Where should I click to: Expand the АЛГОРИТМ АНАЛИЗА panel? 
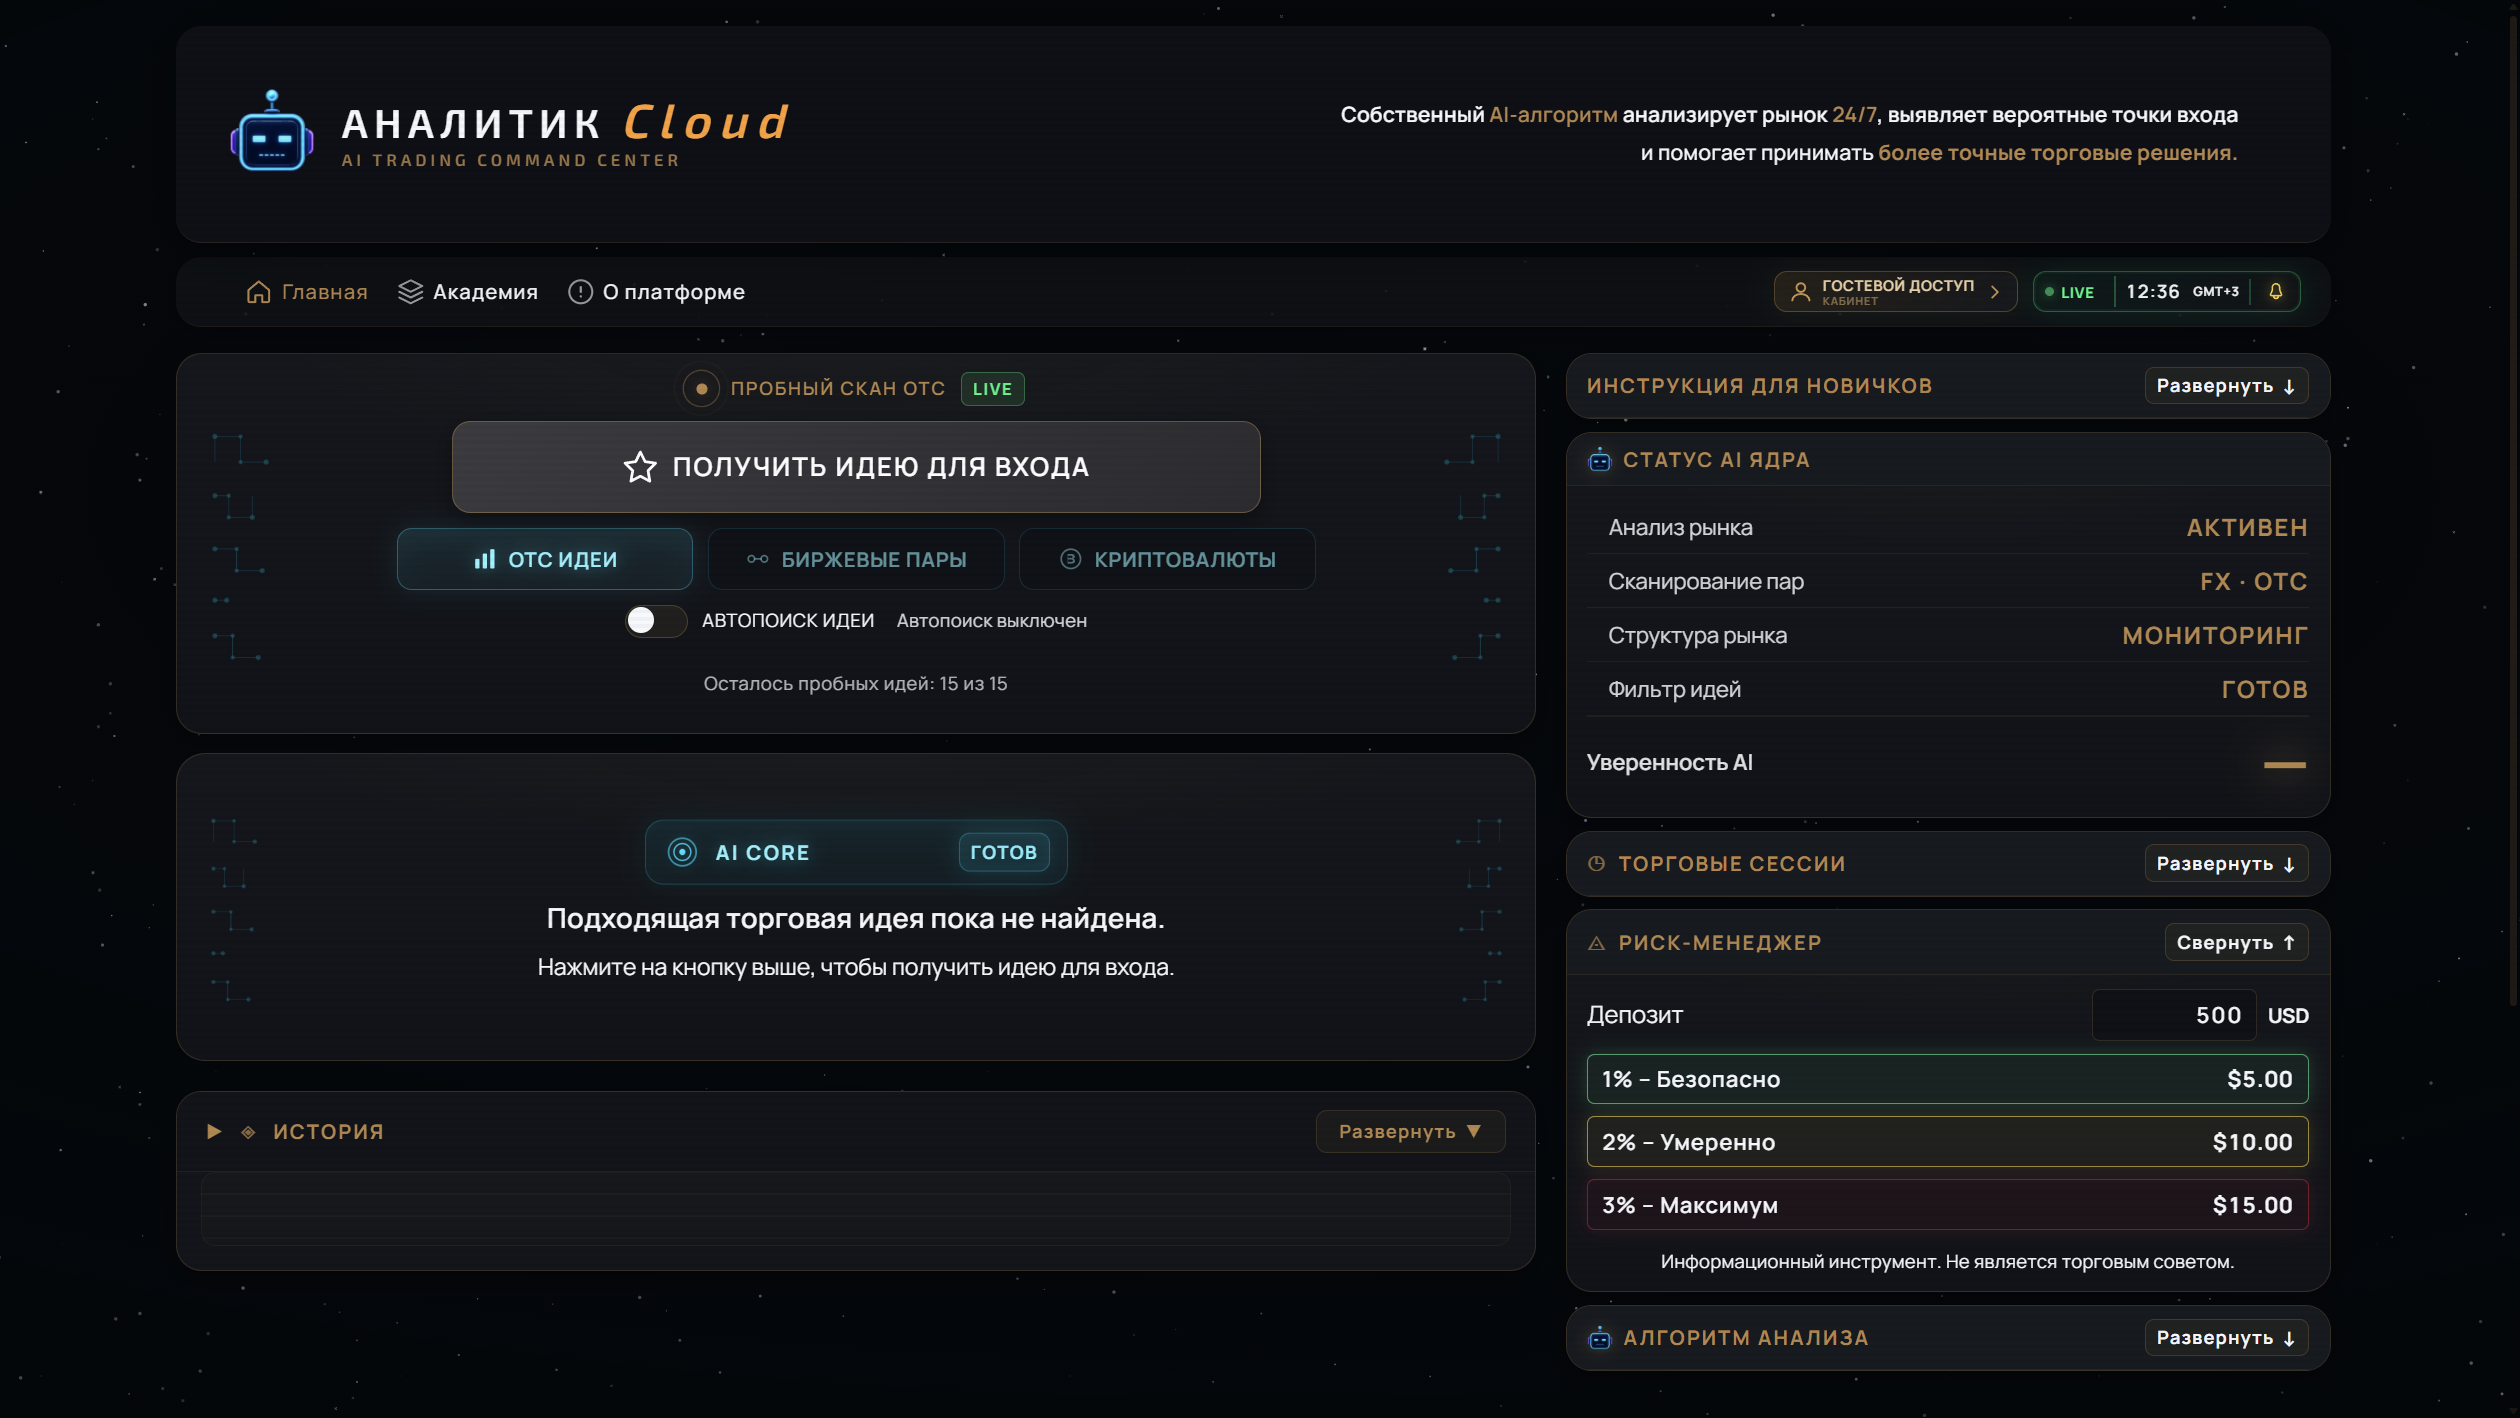pos(2226,1338)
